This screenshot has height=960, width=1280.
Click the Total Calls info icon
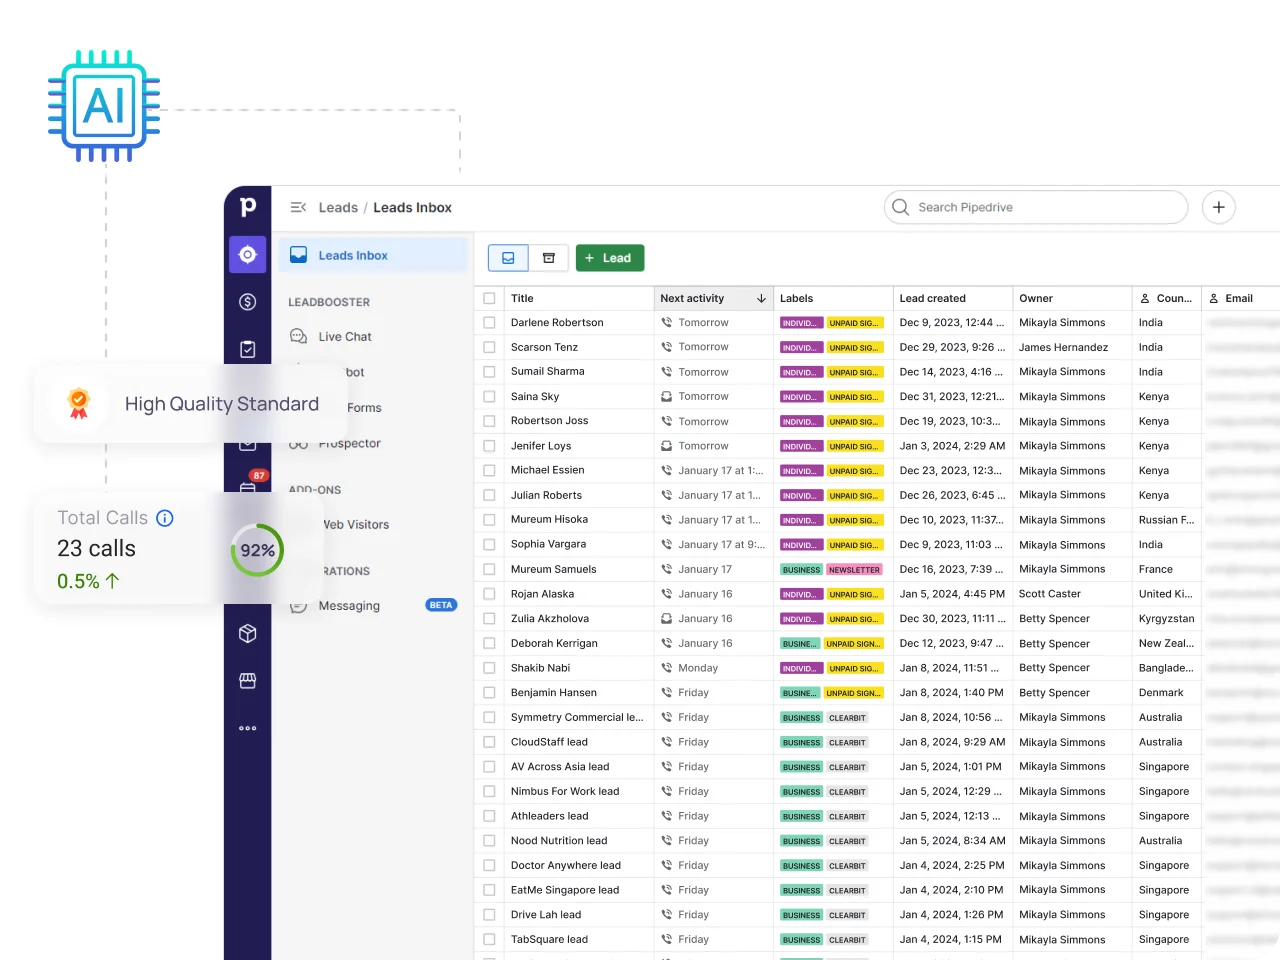pyautogui.click(x=165, y=518)
